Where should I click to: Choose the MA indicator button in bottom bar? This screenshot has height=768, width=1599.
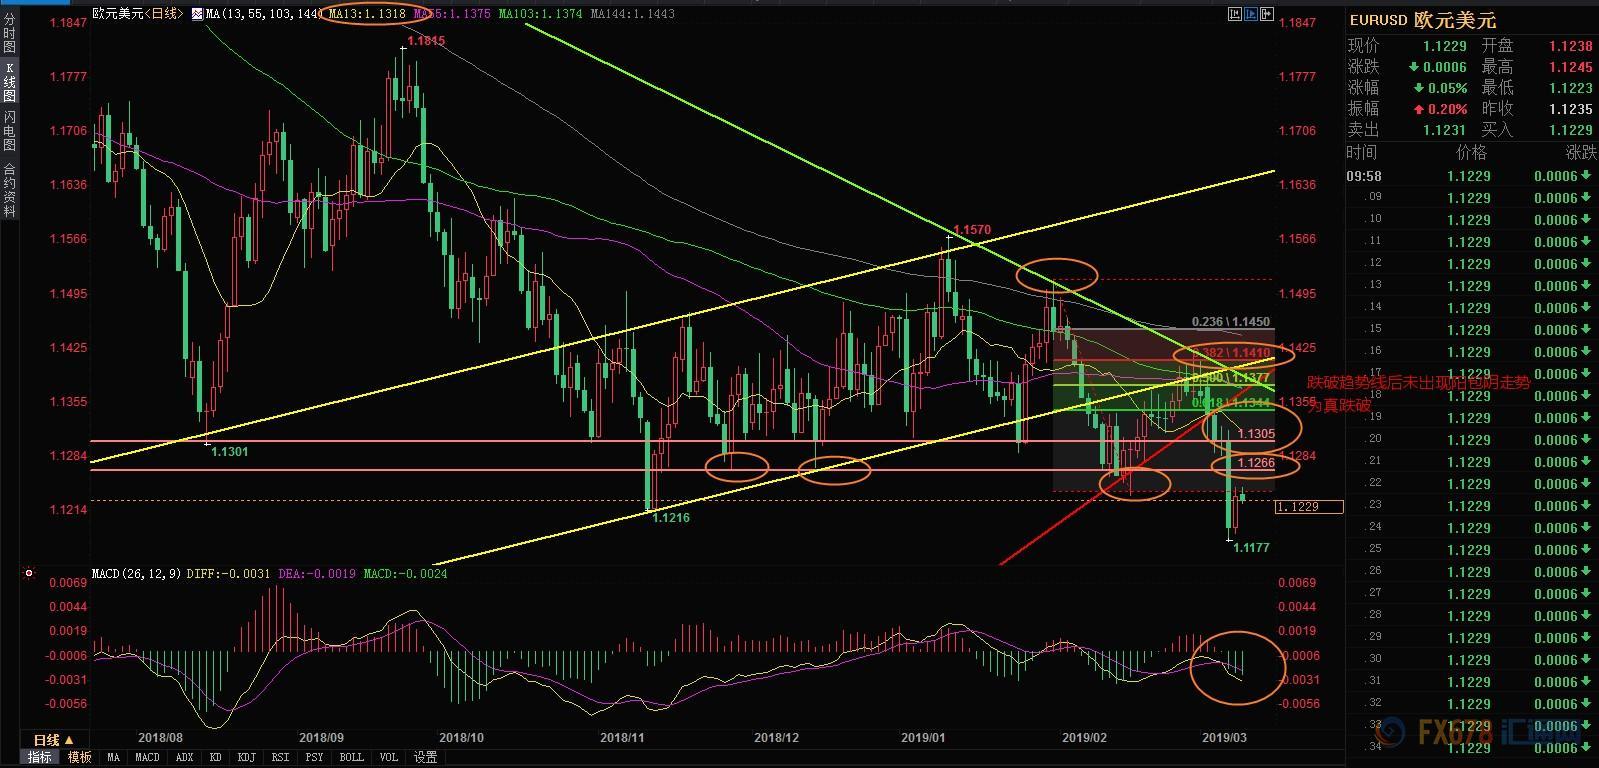[113, 758]
